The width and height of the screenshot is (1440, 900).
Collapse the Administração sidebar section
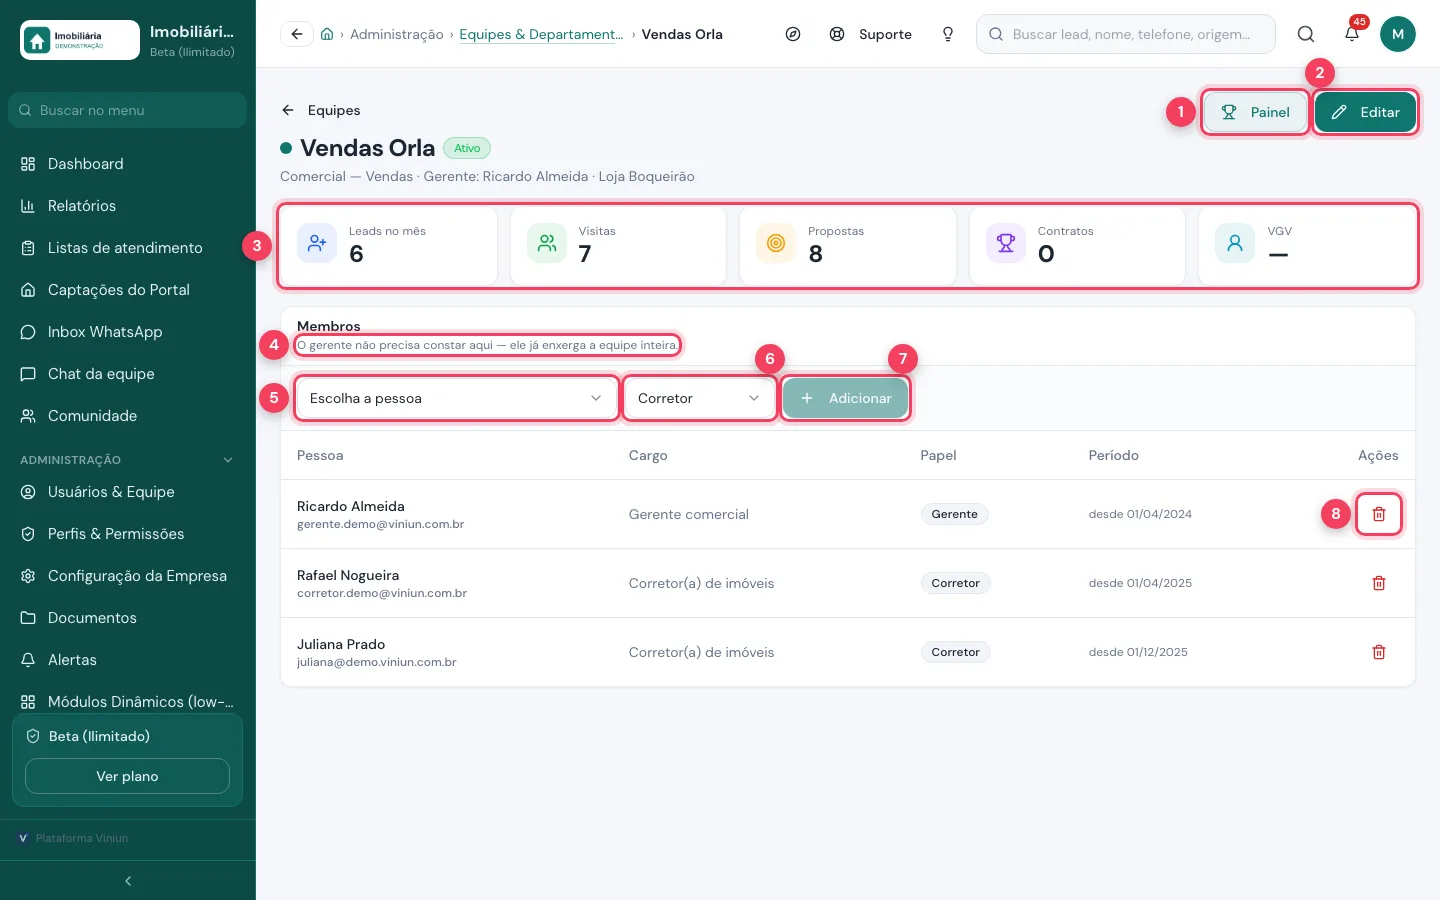(x=128, y=460)
